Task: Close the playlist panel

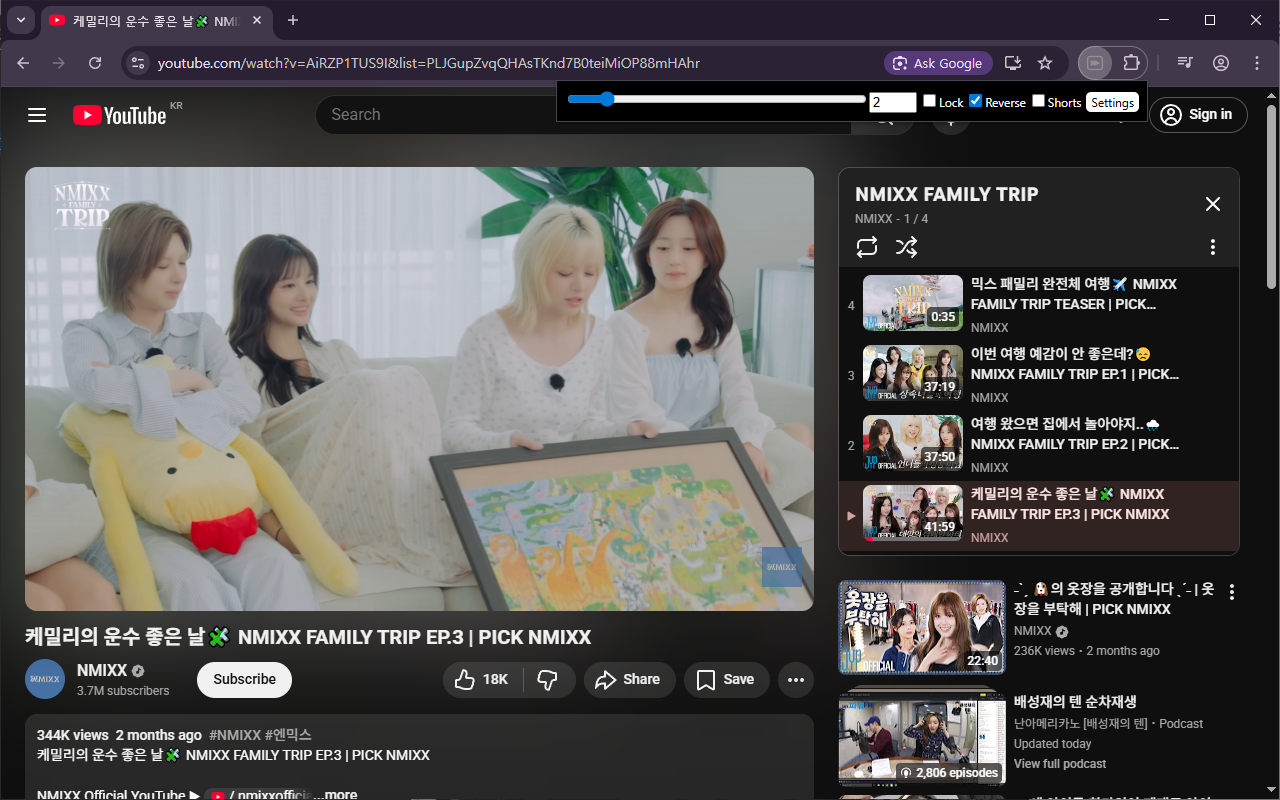Action: click(x=1212, y=204)
